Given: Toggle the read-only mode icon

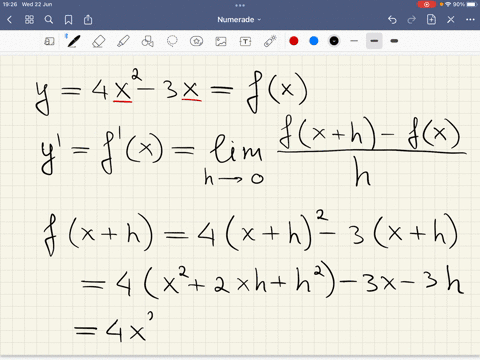Looking at the screenshot, I should pos(49,41).
